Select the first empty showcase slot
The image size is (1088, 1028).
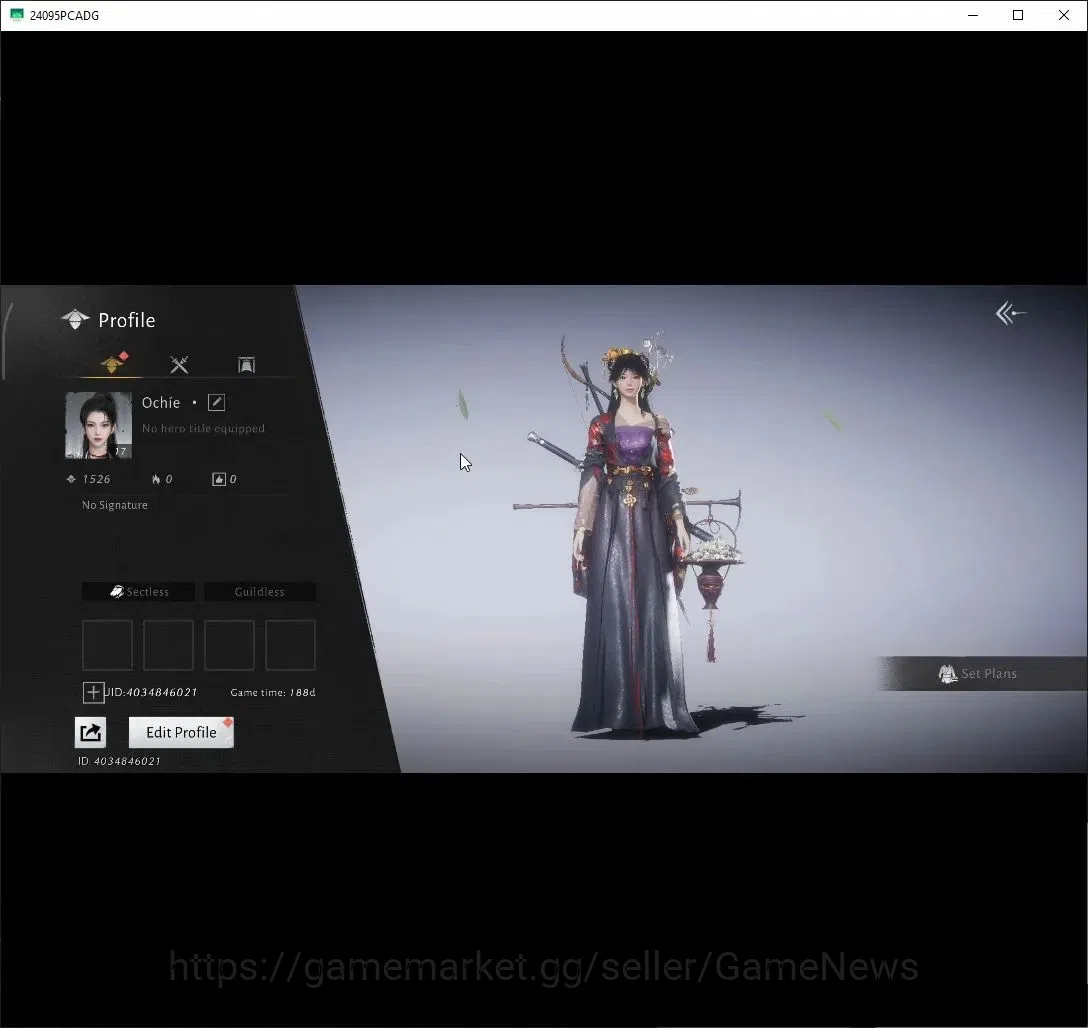click(108, 645)
